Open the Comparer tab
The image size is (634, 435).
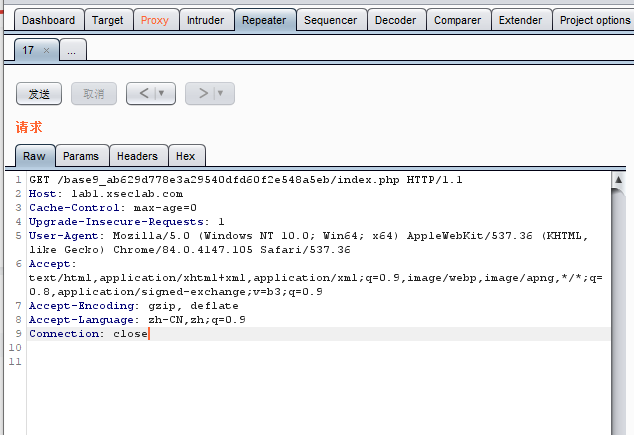pyautogui.click(x=458, y=20)
